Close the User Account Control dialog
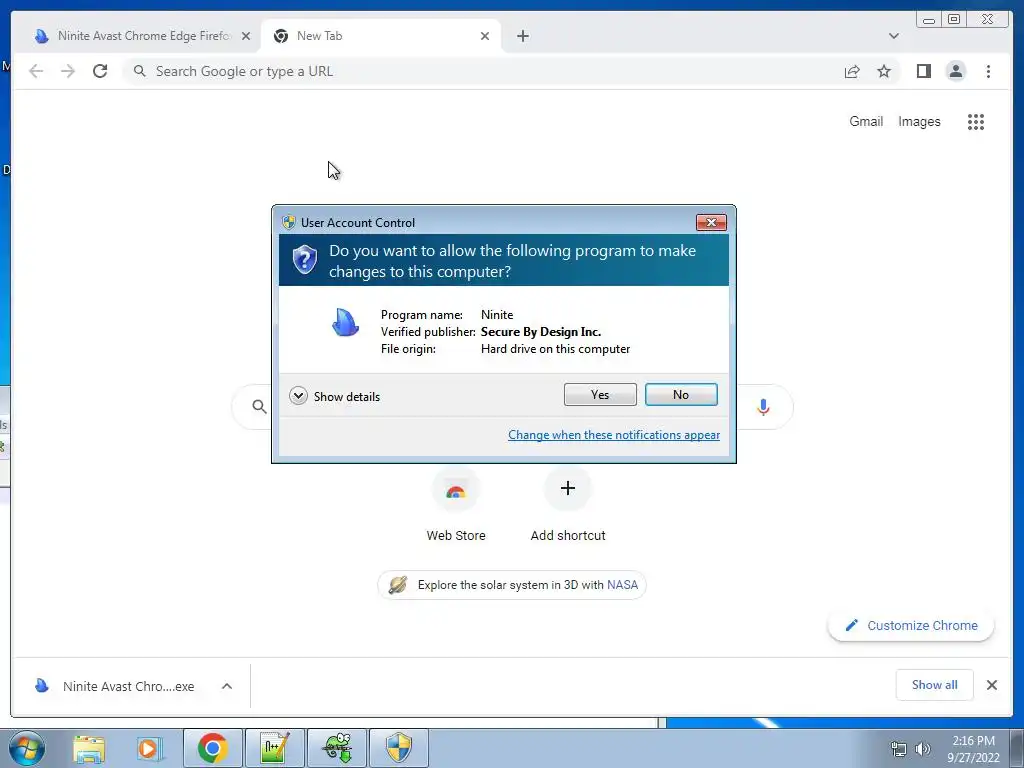Image resolution: width=1024 pixels, height=768 pixels. tap(711, 223)
